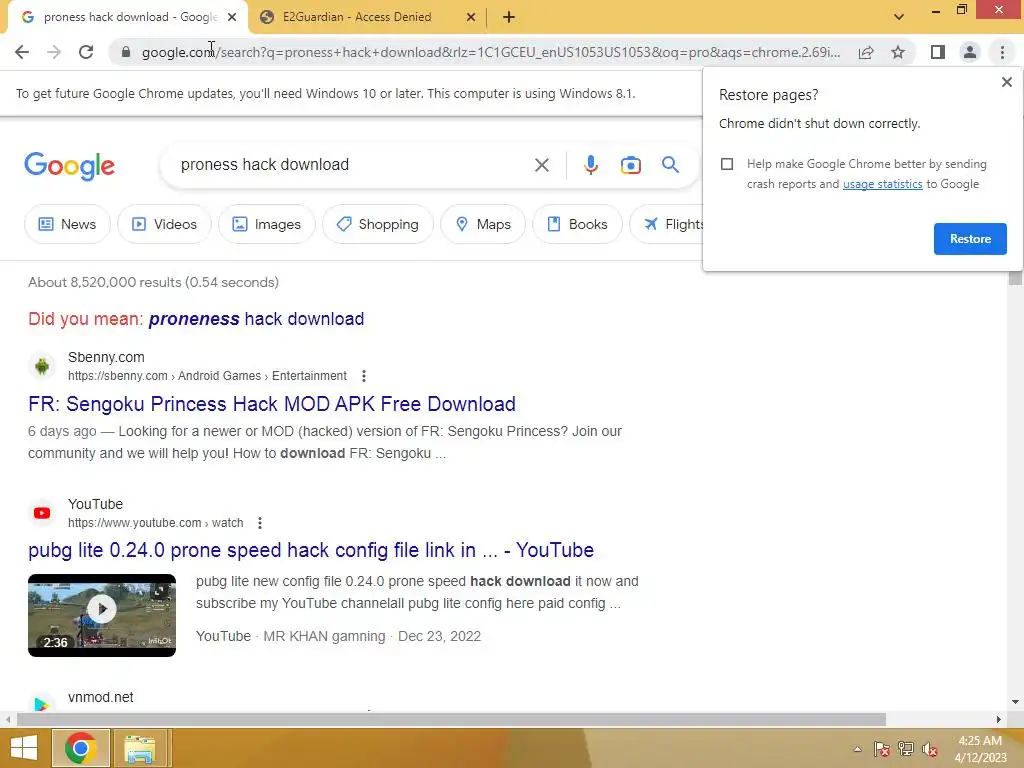Screen dimensions: 1024x768
Task: Click the YouTube favicon in results
Action: (x=42, y=513)
